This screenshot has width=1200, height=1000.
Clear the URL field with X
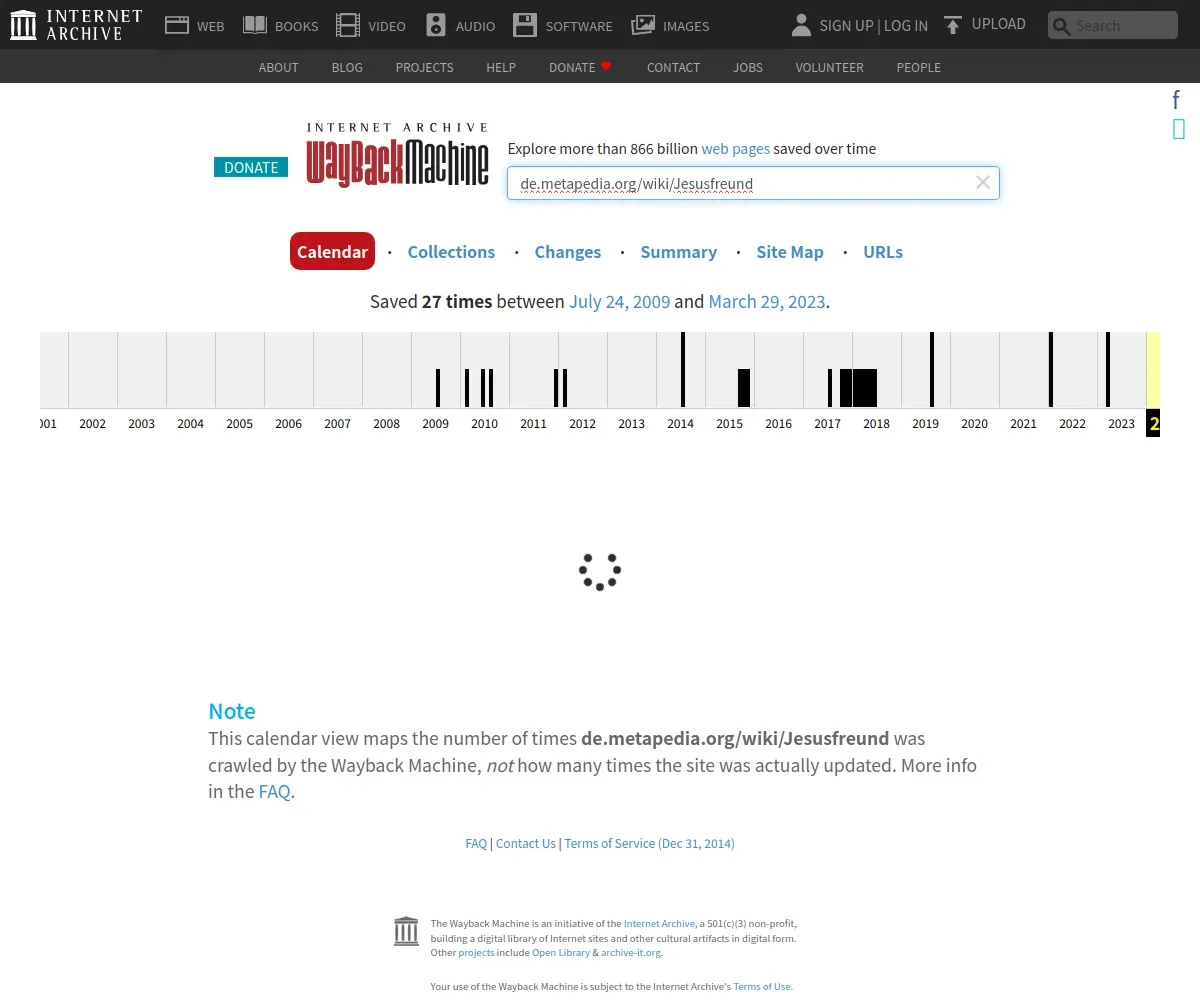pos(983,182)
